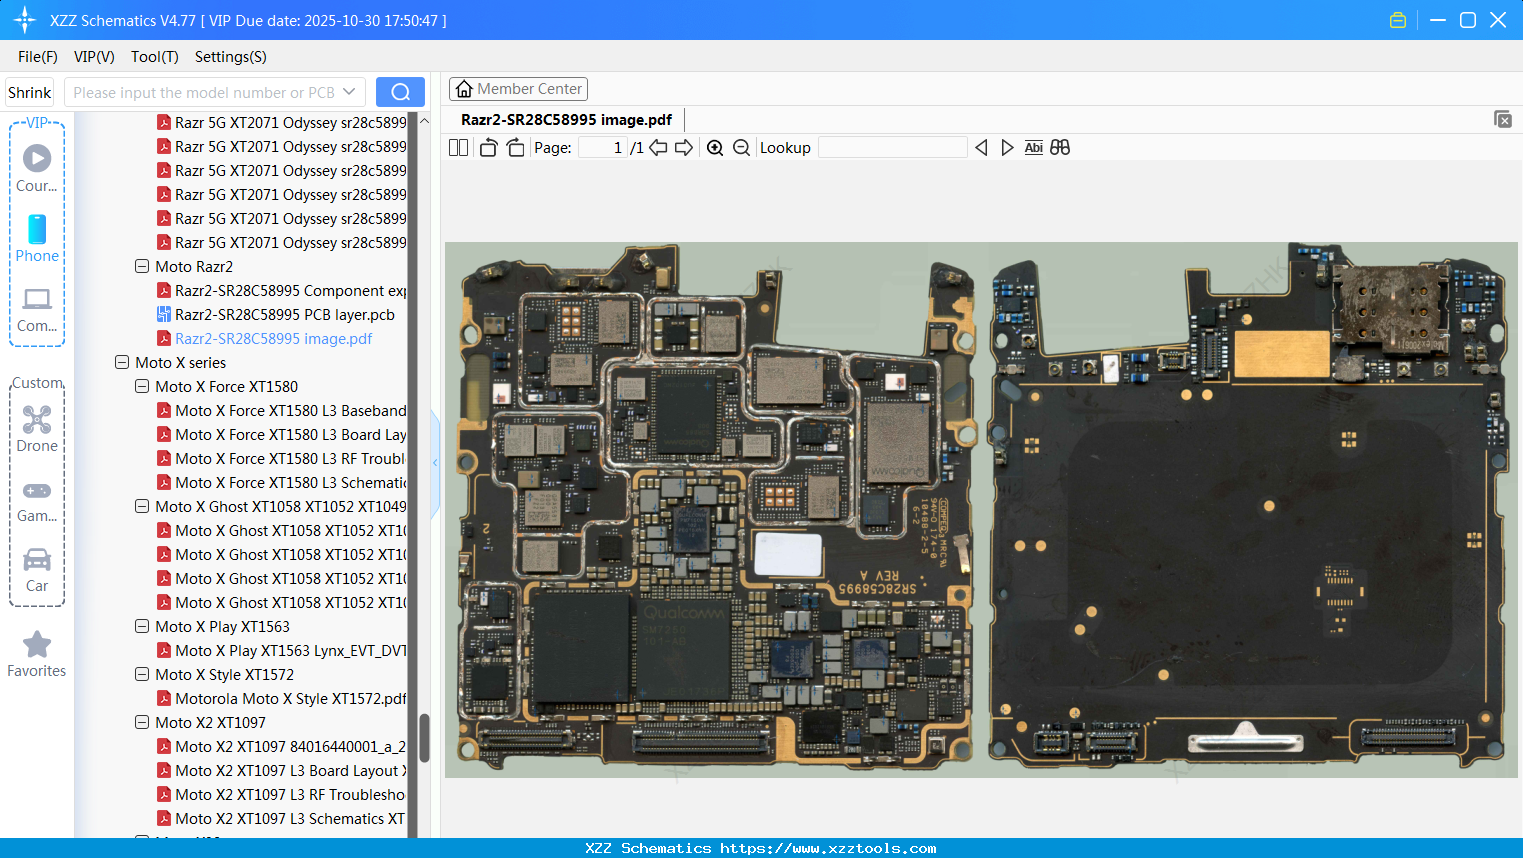Collapse the Moto X series tree branch
This screenshot has height=858, width=1523.
121,362
